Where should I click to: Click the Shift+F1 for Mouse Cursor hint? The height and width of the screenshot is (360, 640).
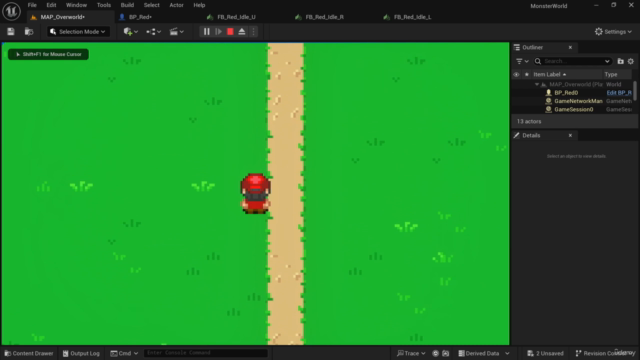click(48, 54)
